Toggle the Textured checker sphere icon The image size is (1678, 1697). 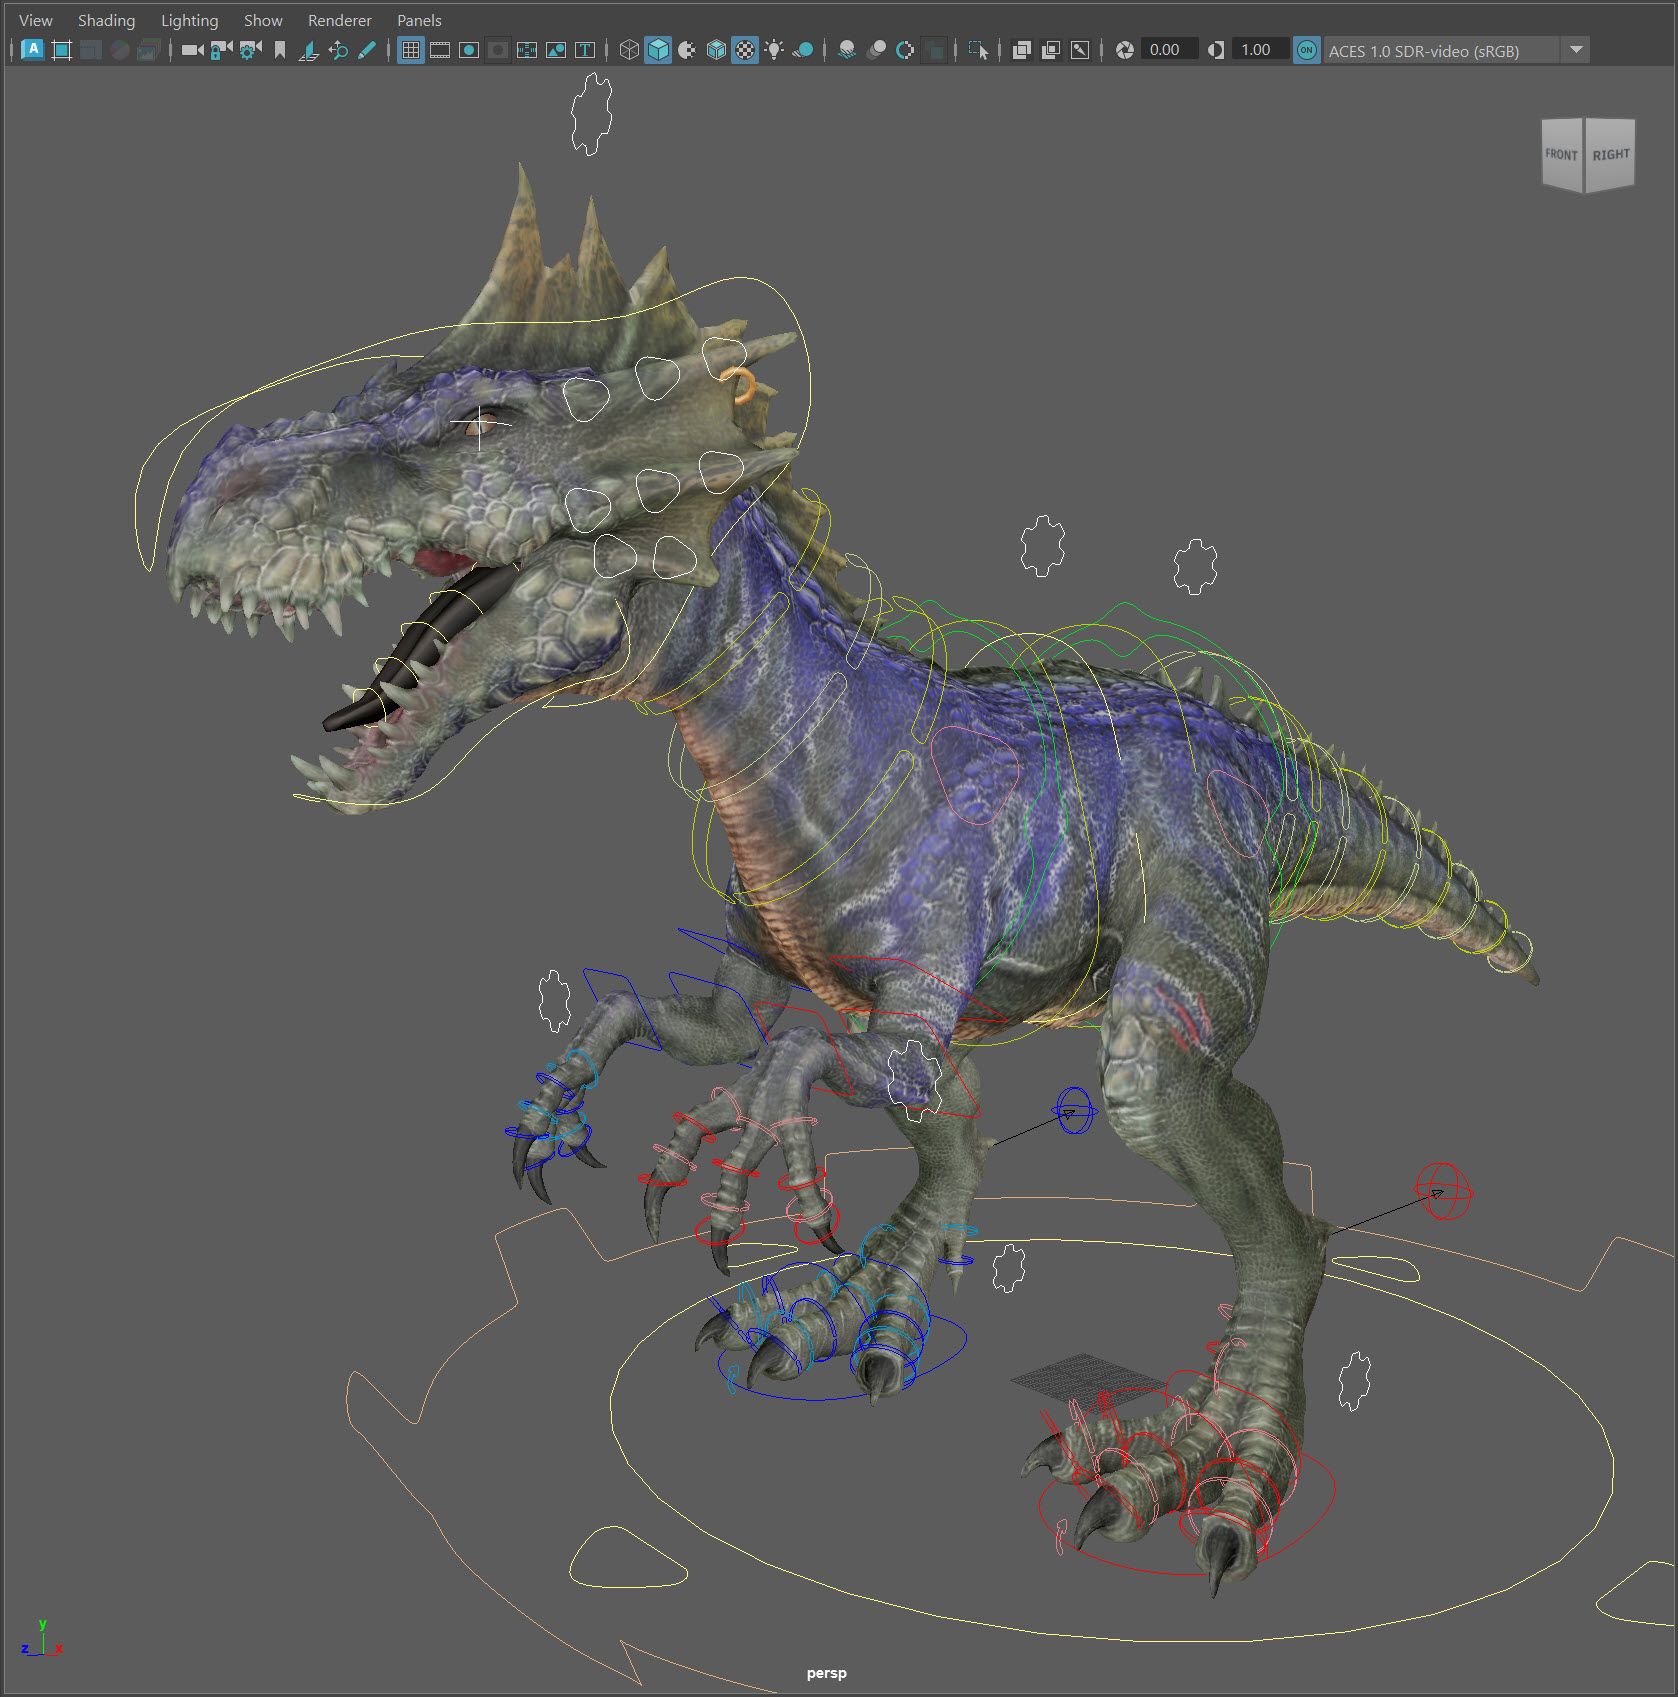pyautogui.click(x=745, y=49)
